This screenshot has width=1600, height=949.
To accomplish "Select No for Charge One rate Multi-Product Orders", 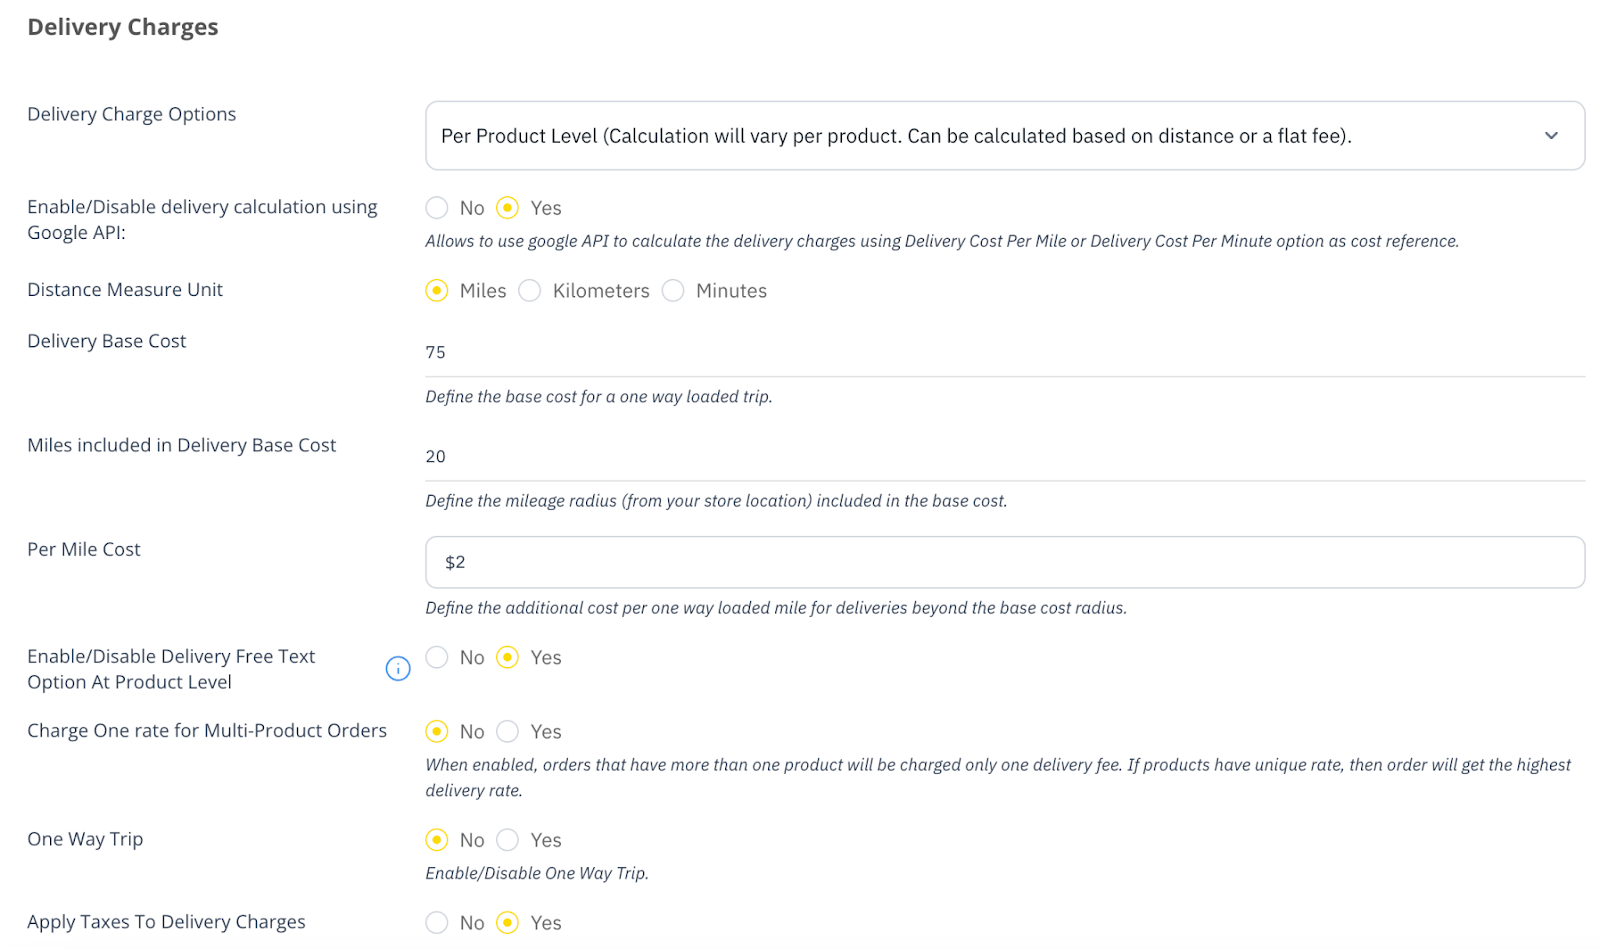I will 437,732.
